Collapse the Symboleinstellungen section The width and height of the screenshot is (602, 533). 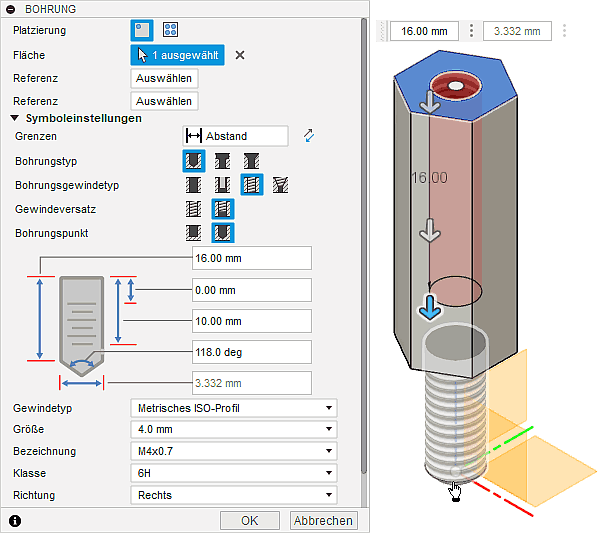tap(15, 118)
